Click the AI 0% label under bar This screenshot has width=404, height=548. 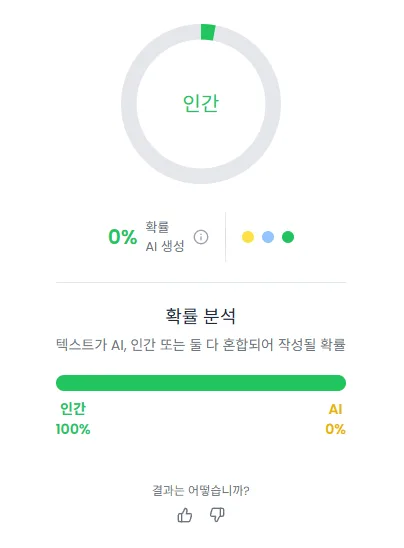pyautogui.click(x=335, y=419)
